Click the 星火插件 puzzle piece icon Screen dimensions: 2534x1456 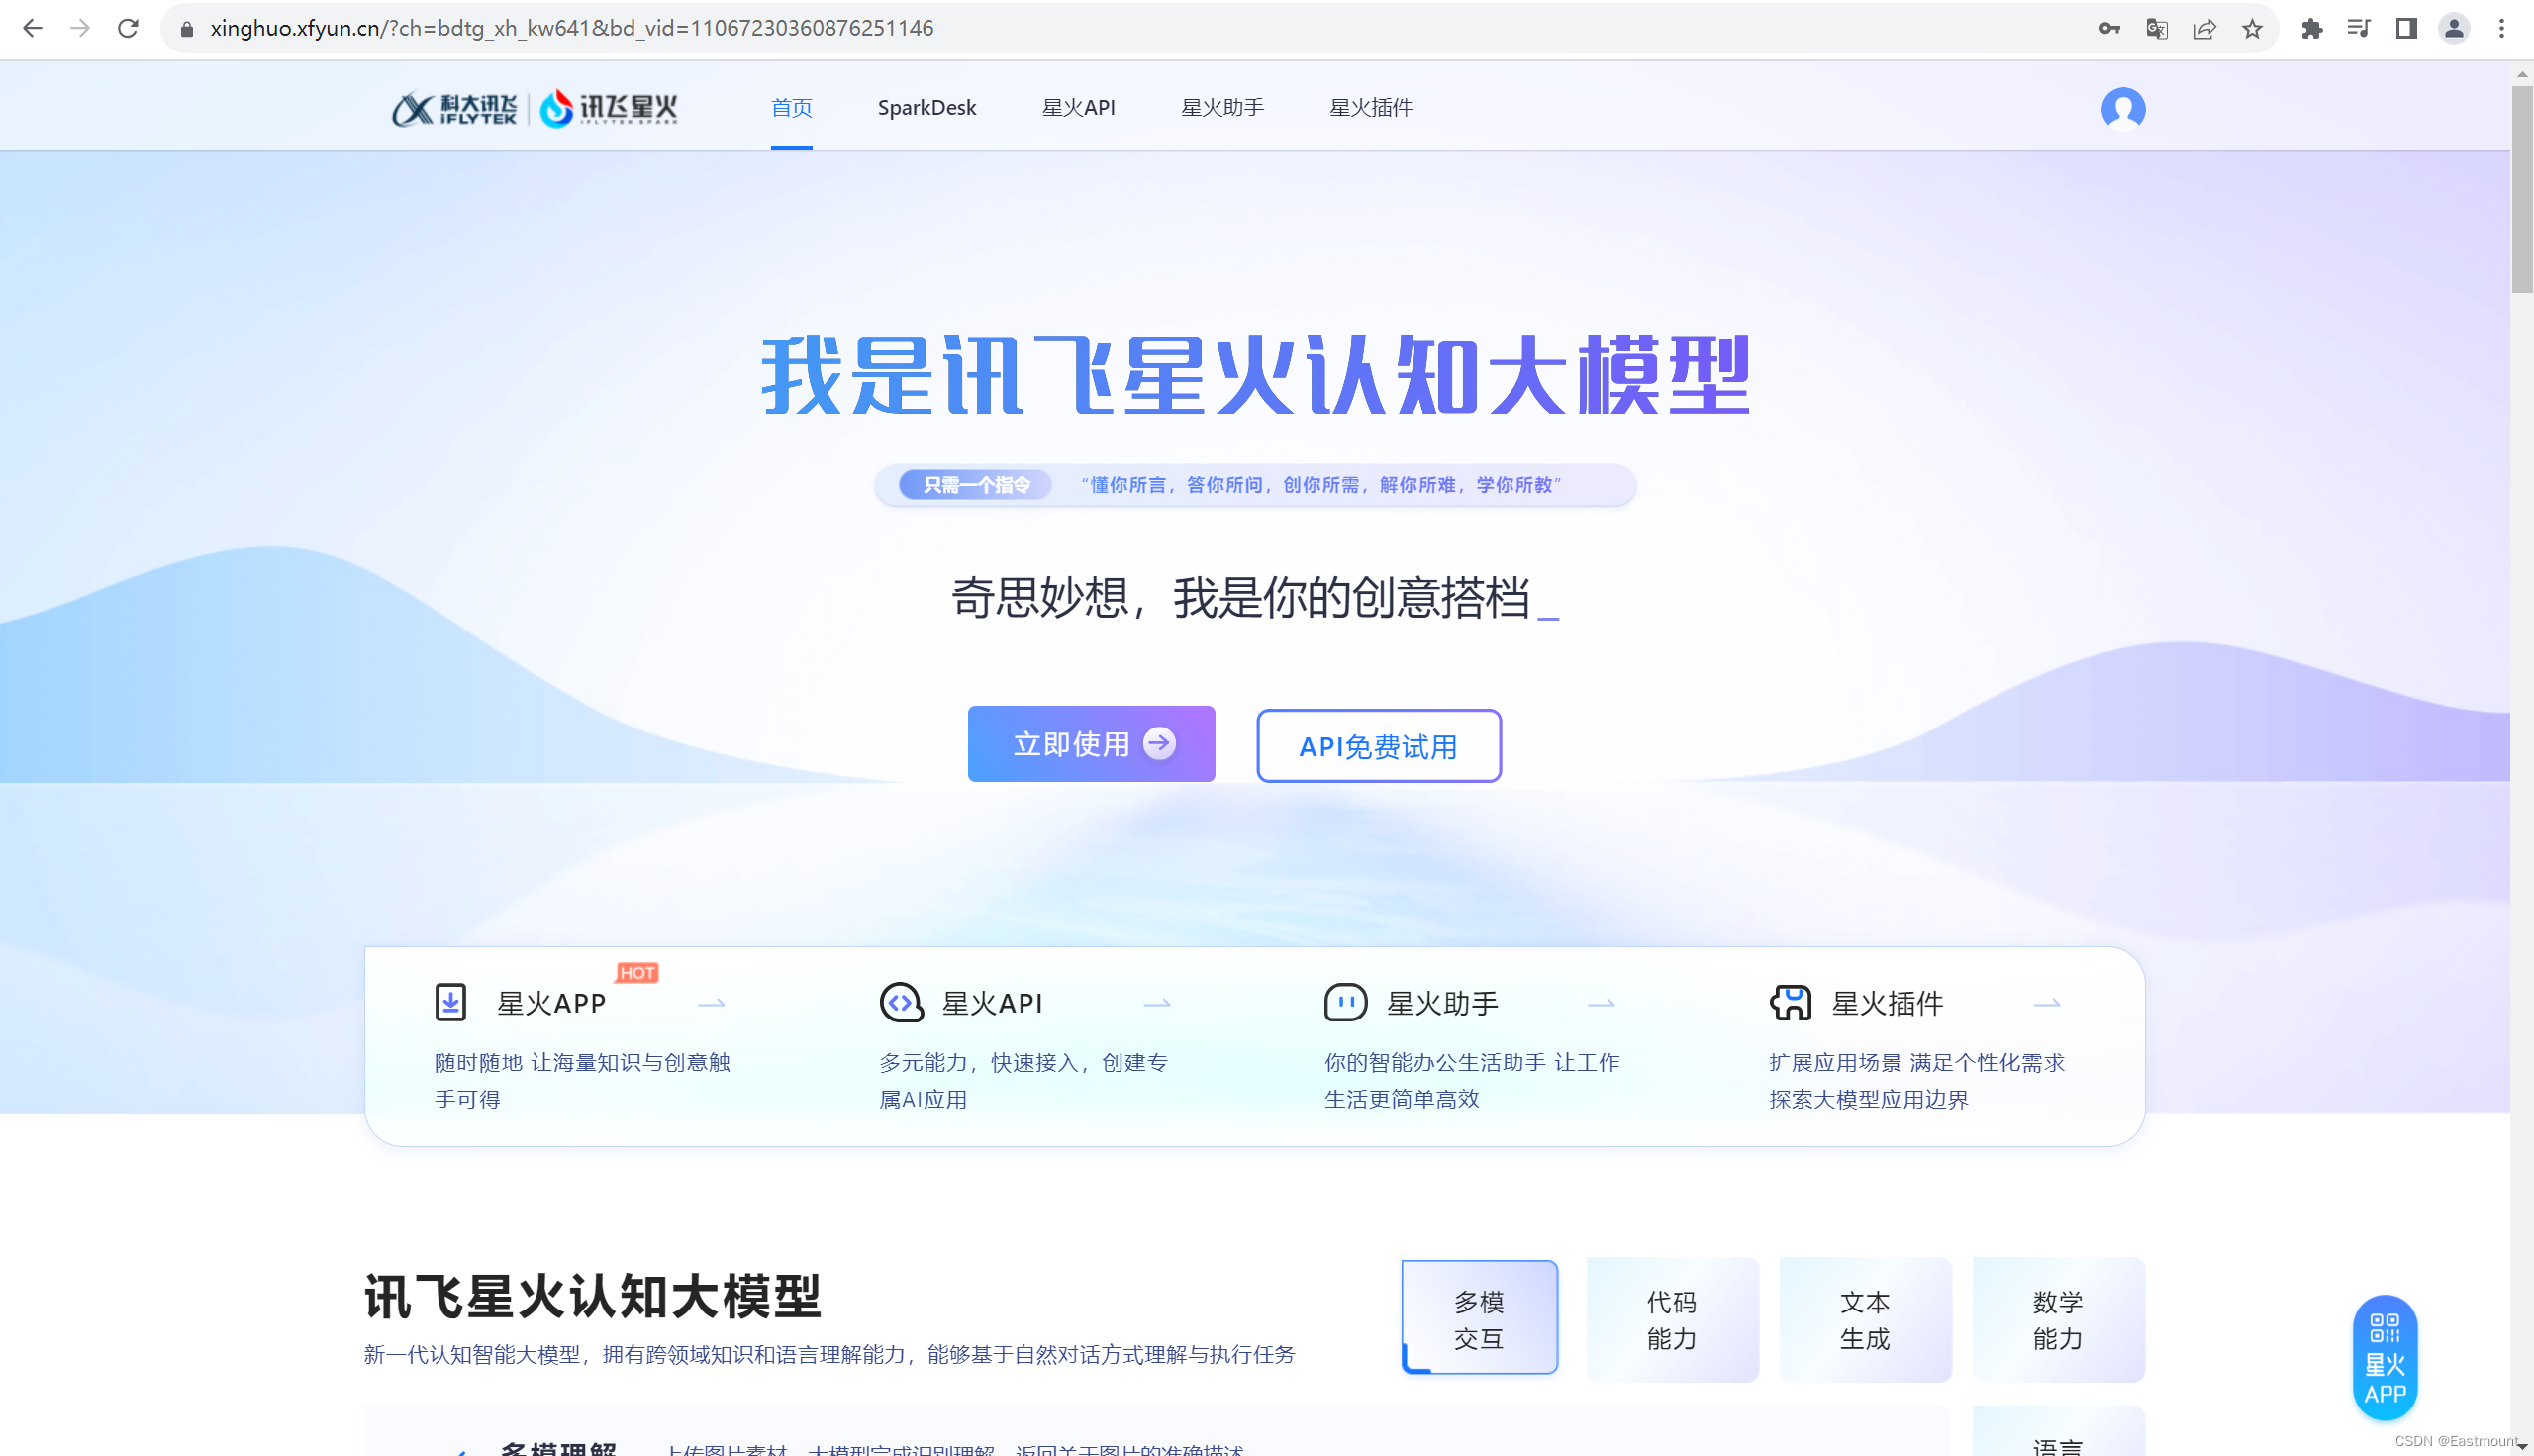coord(1790,1002)
